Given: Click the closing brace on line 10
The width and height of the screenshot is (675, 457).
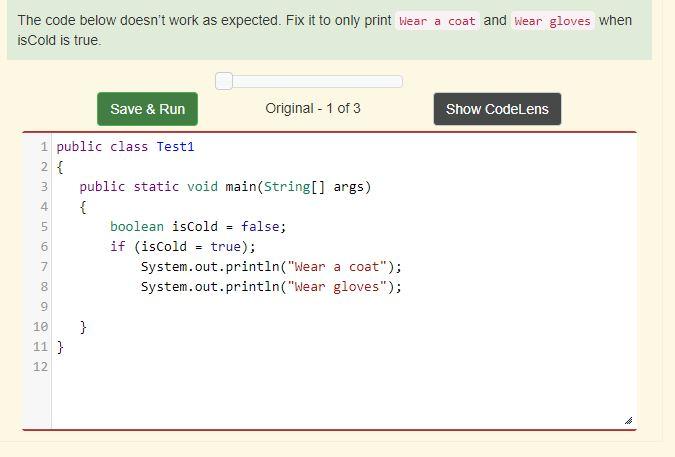Looking at the screenshot, I should [83, 327].
